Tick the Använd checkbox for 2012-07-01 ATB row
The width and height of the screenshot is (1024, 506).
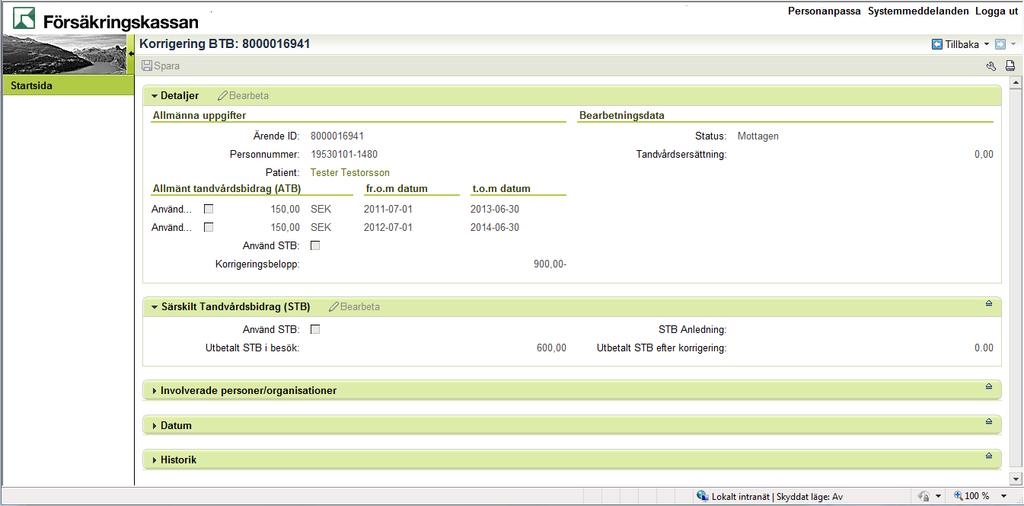(x=208, y=227)
